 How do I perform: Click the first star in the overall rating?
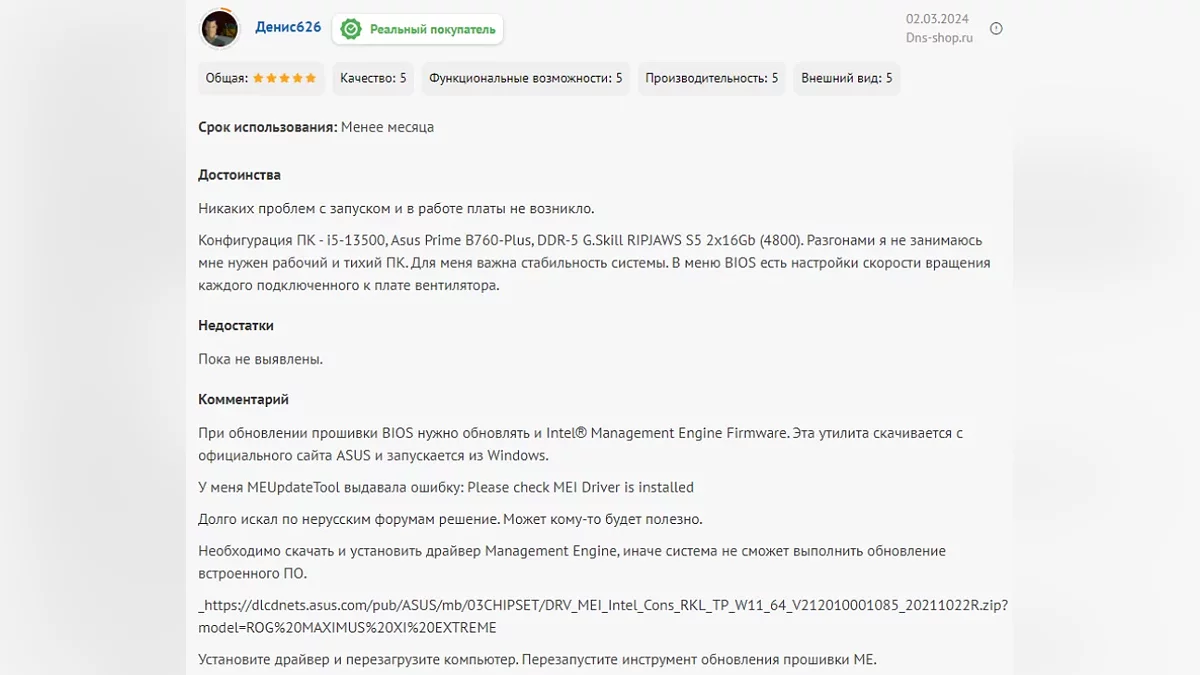click(258, 78)
